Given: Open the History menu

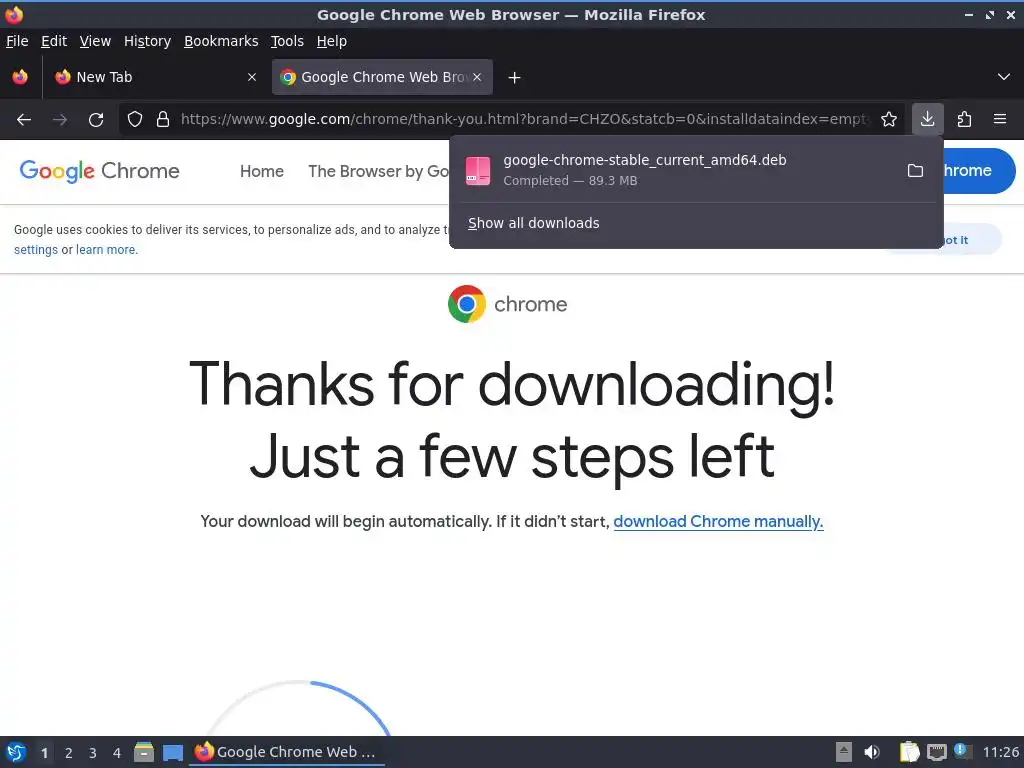Looking at the screenshot, I should click(148, 41).
